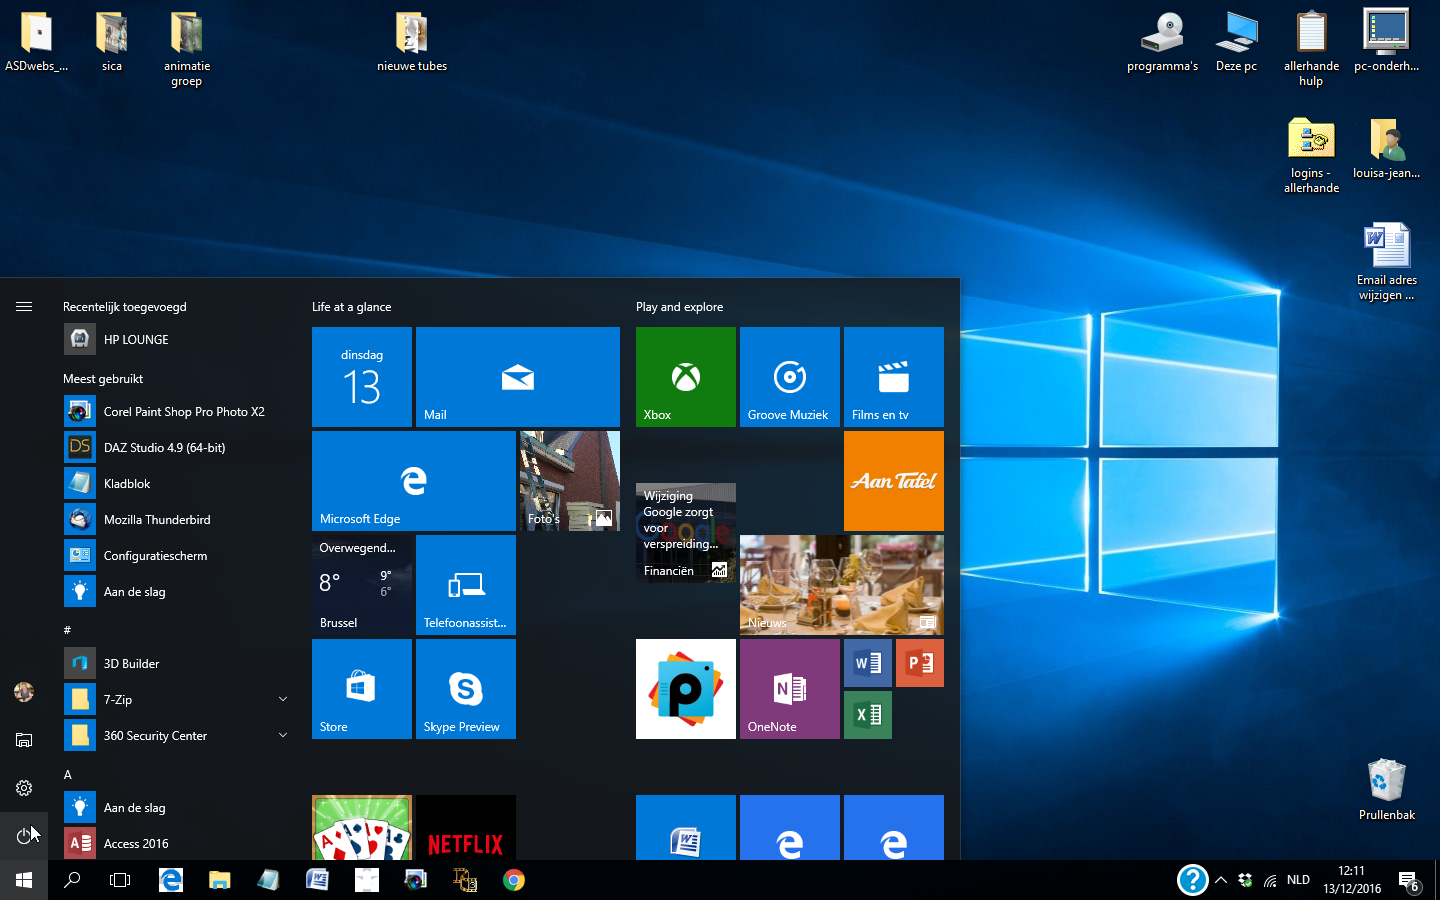This screenshot has width=1440, height=900.
Task: Click the Mail tile
Action: click(x=517, y=377)
